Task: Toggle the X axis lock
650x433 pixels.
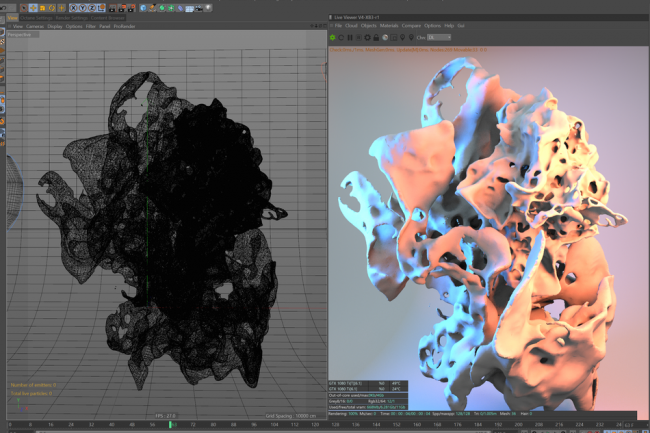Action: click(74, 8)
